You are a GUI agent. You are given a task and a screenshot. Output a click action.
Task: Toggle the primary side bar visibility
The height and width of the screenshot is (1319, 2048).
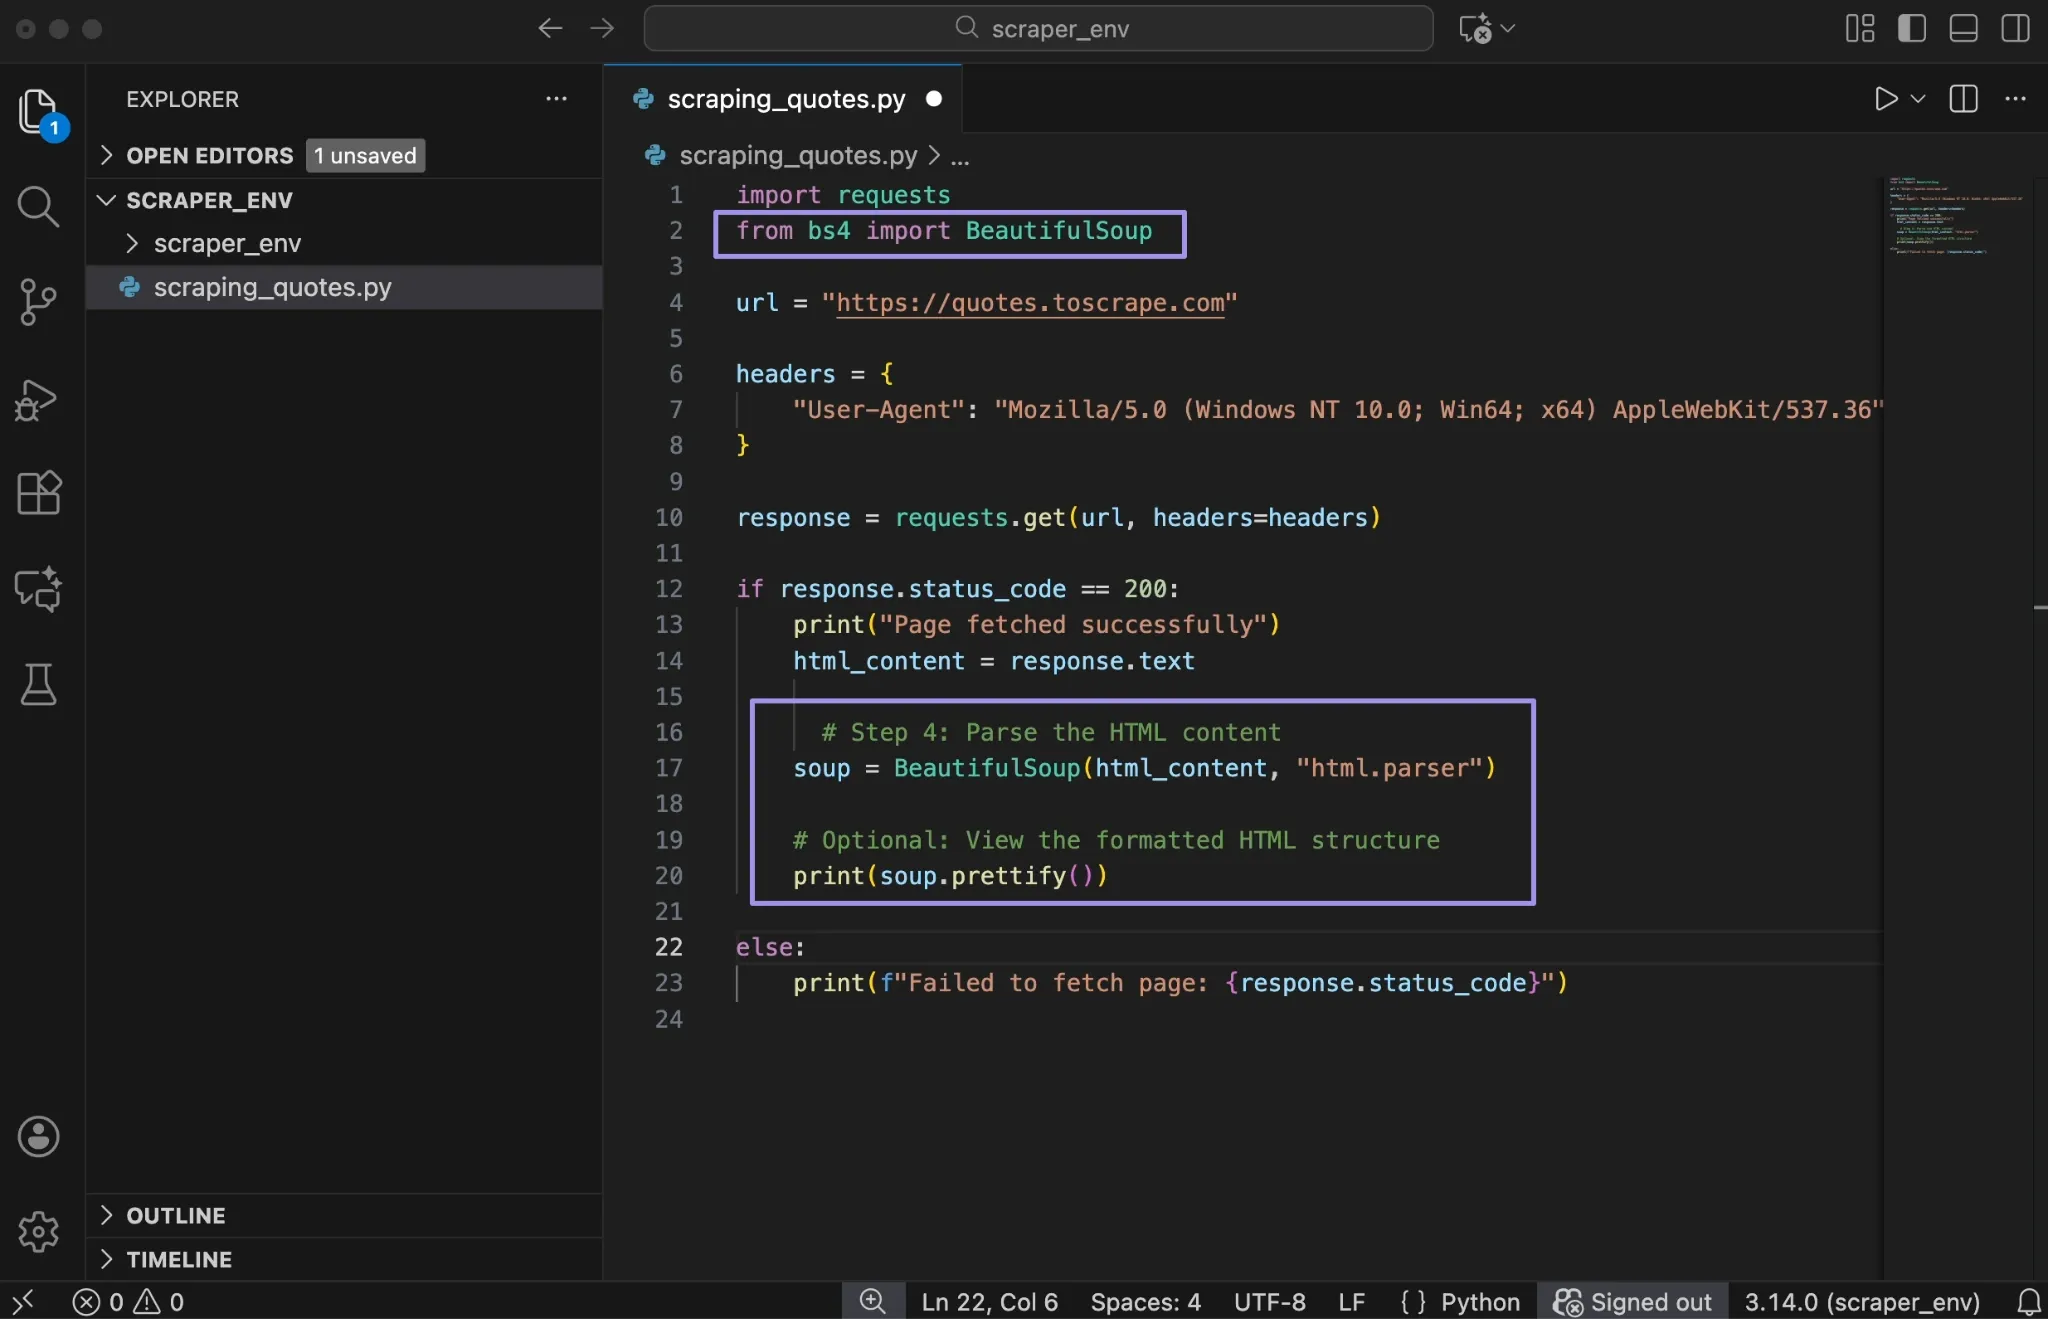point(1910,29)
